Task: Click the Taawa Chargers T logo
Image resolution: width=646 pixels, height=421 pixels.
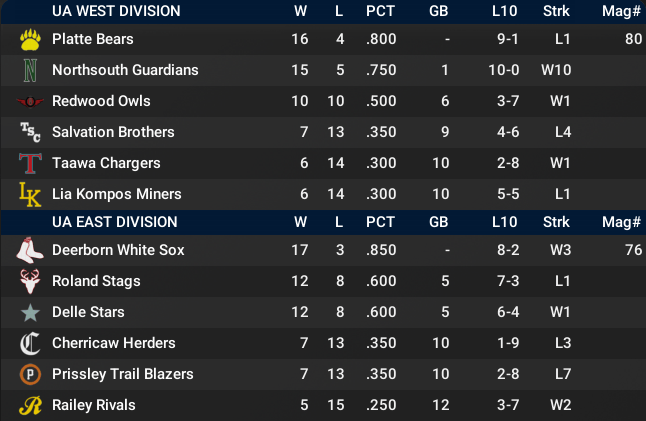Action: coord(31,164)
